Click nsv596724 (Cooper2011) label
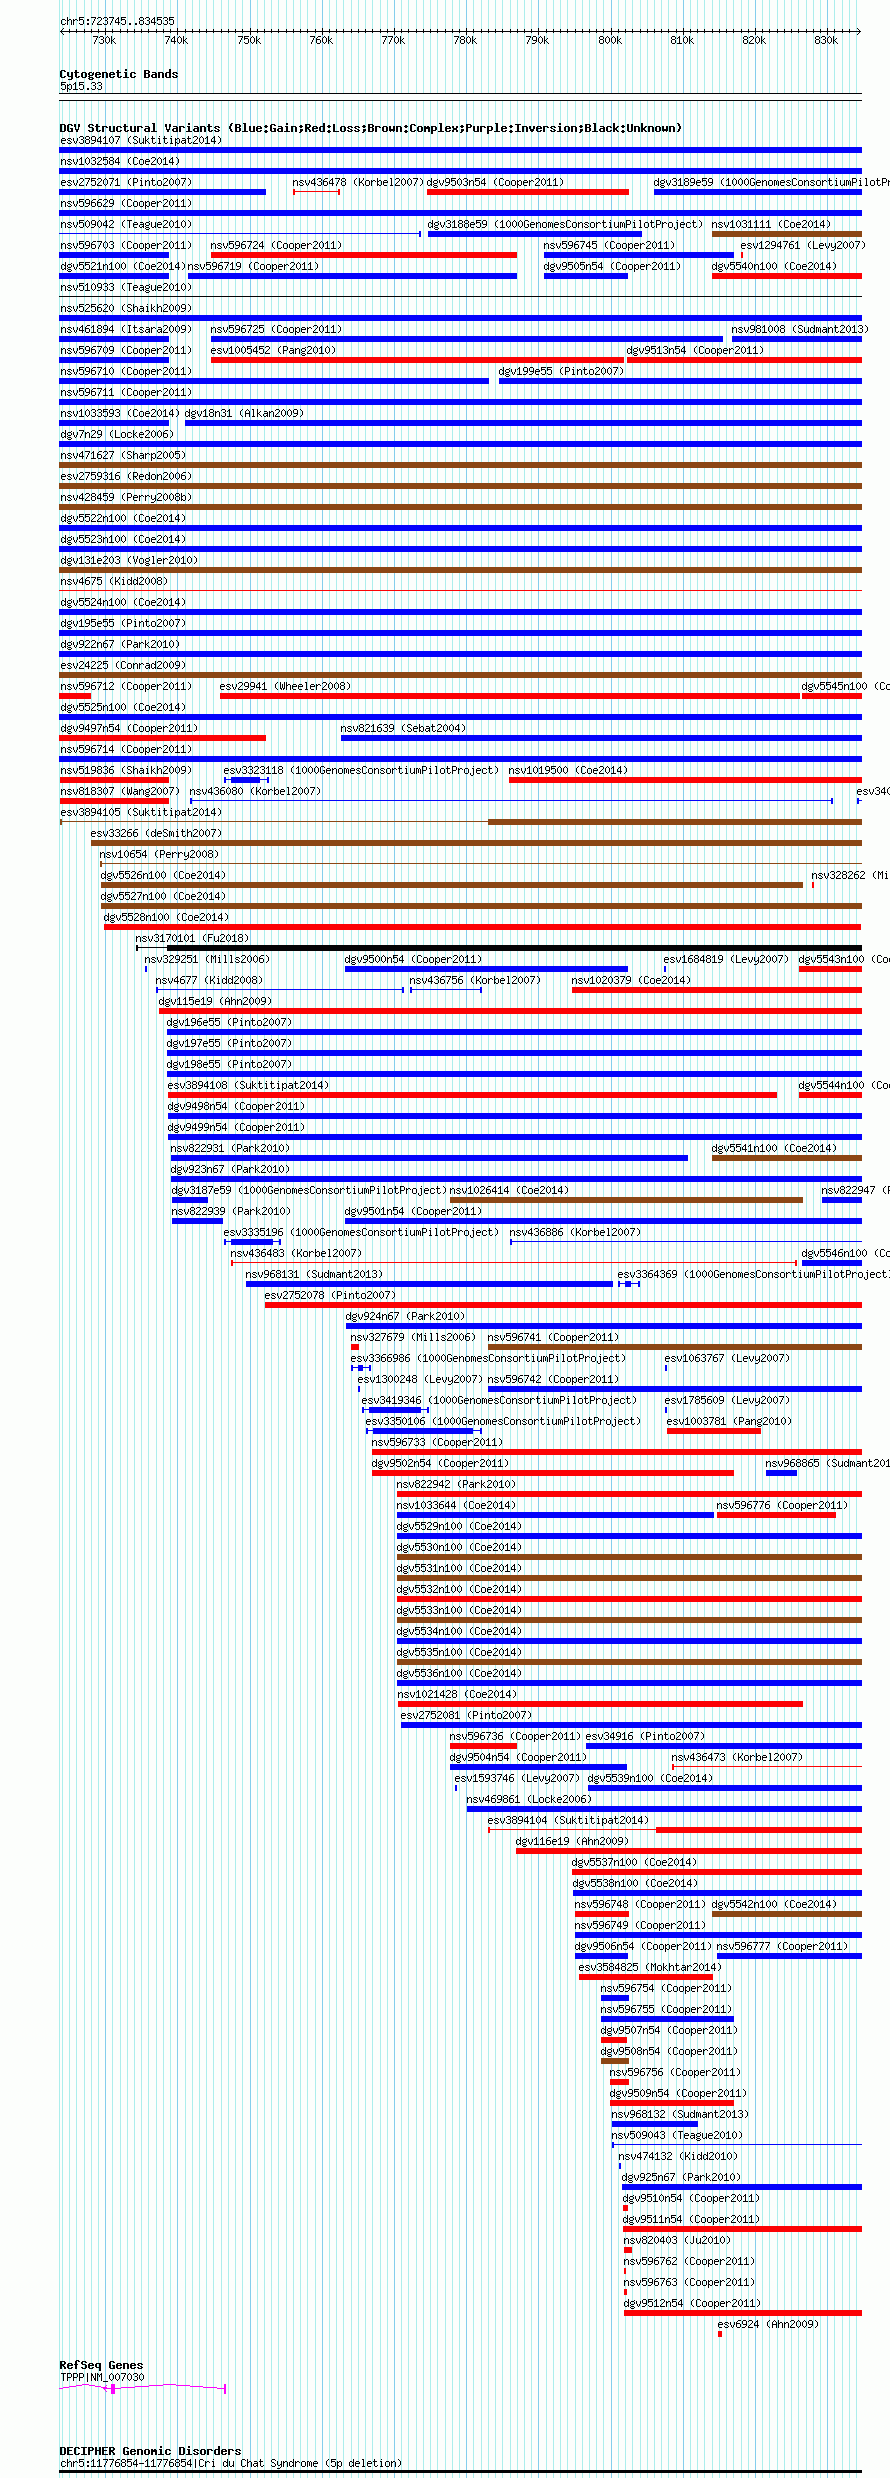 click(276, 245)
